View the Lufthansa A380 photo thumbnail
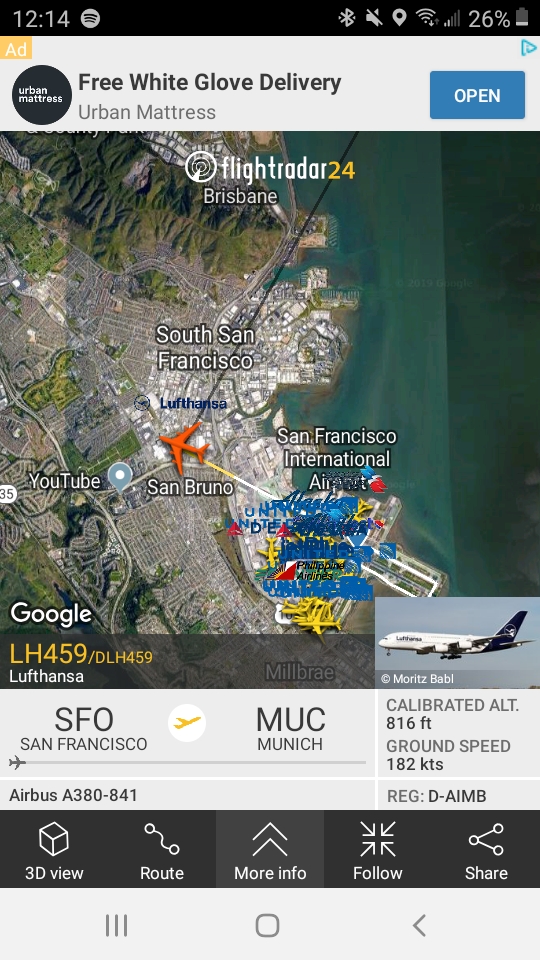 pos(457,642)
